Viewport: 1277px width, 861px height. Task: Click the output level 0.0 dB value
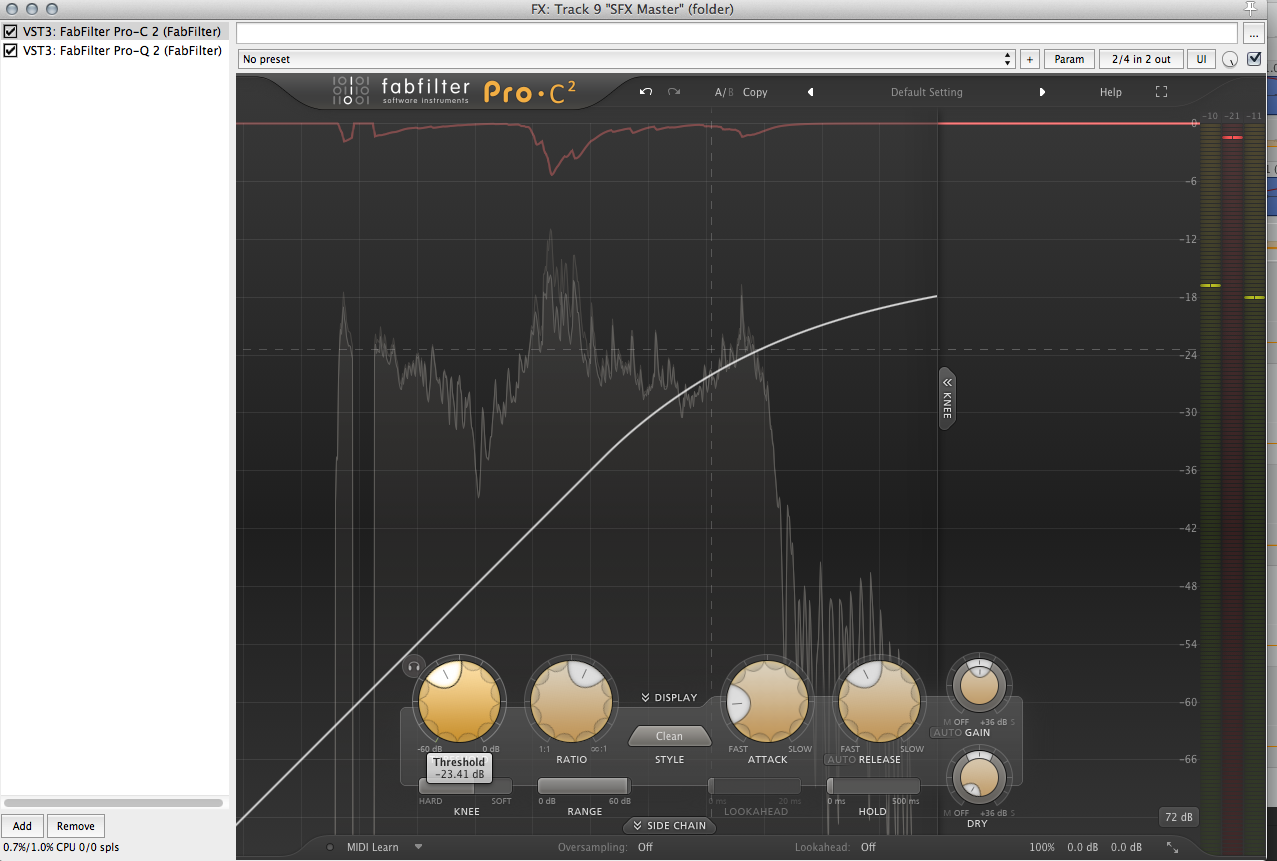[x=1126, y=847]
